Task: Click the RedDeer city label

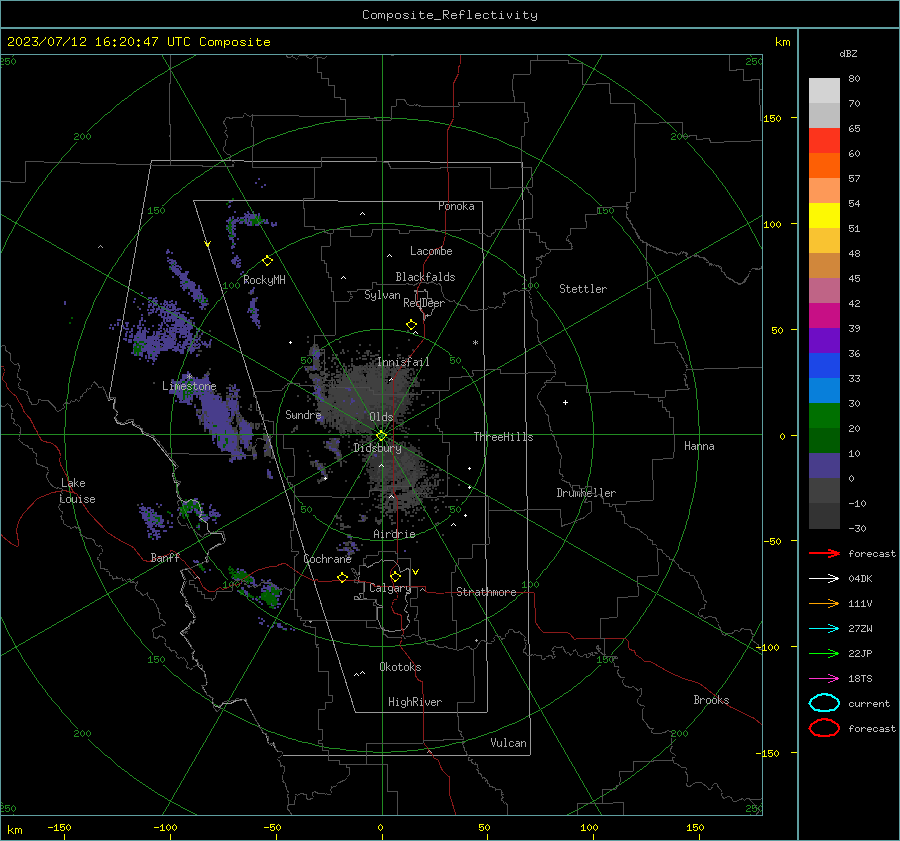Action: tap(424, 303)
